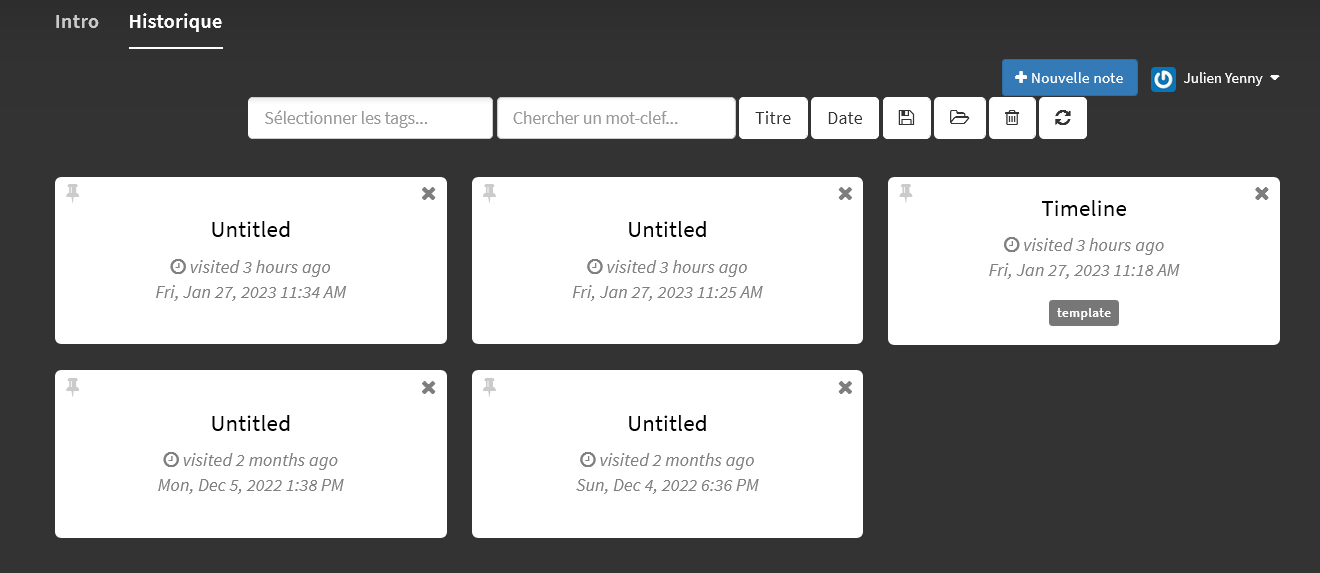Screen dimensions: 1320x573
Task: Click the open folder icon in toolbar
Action: click(960, 118)
